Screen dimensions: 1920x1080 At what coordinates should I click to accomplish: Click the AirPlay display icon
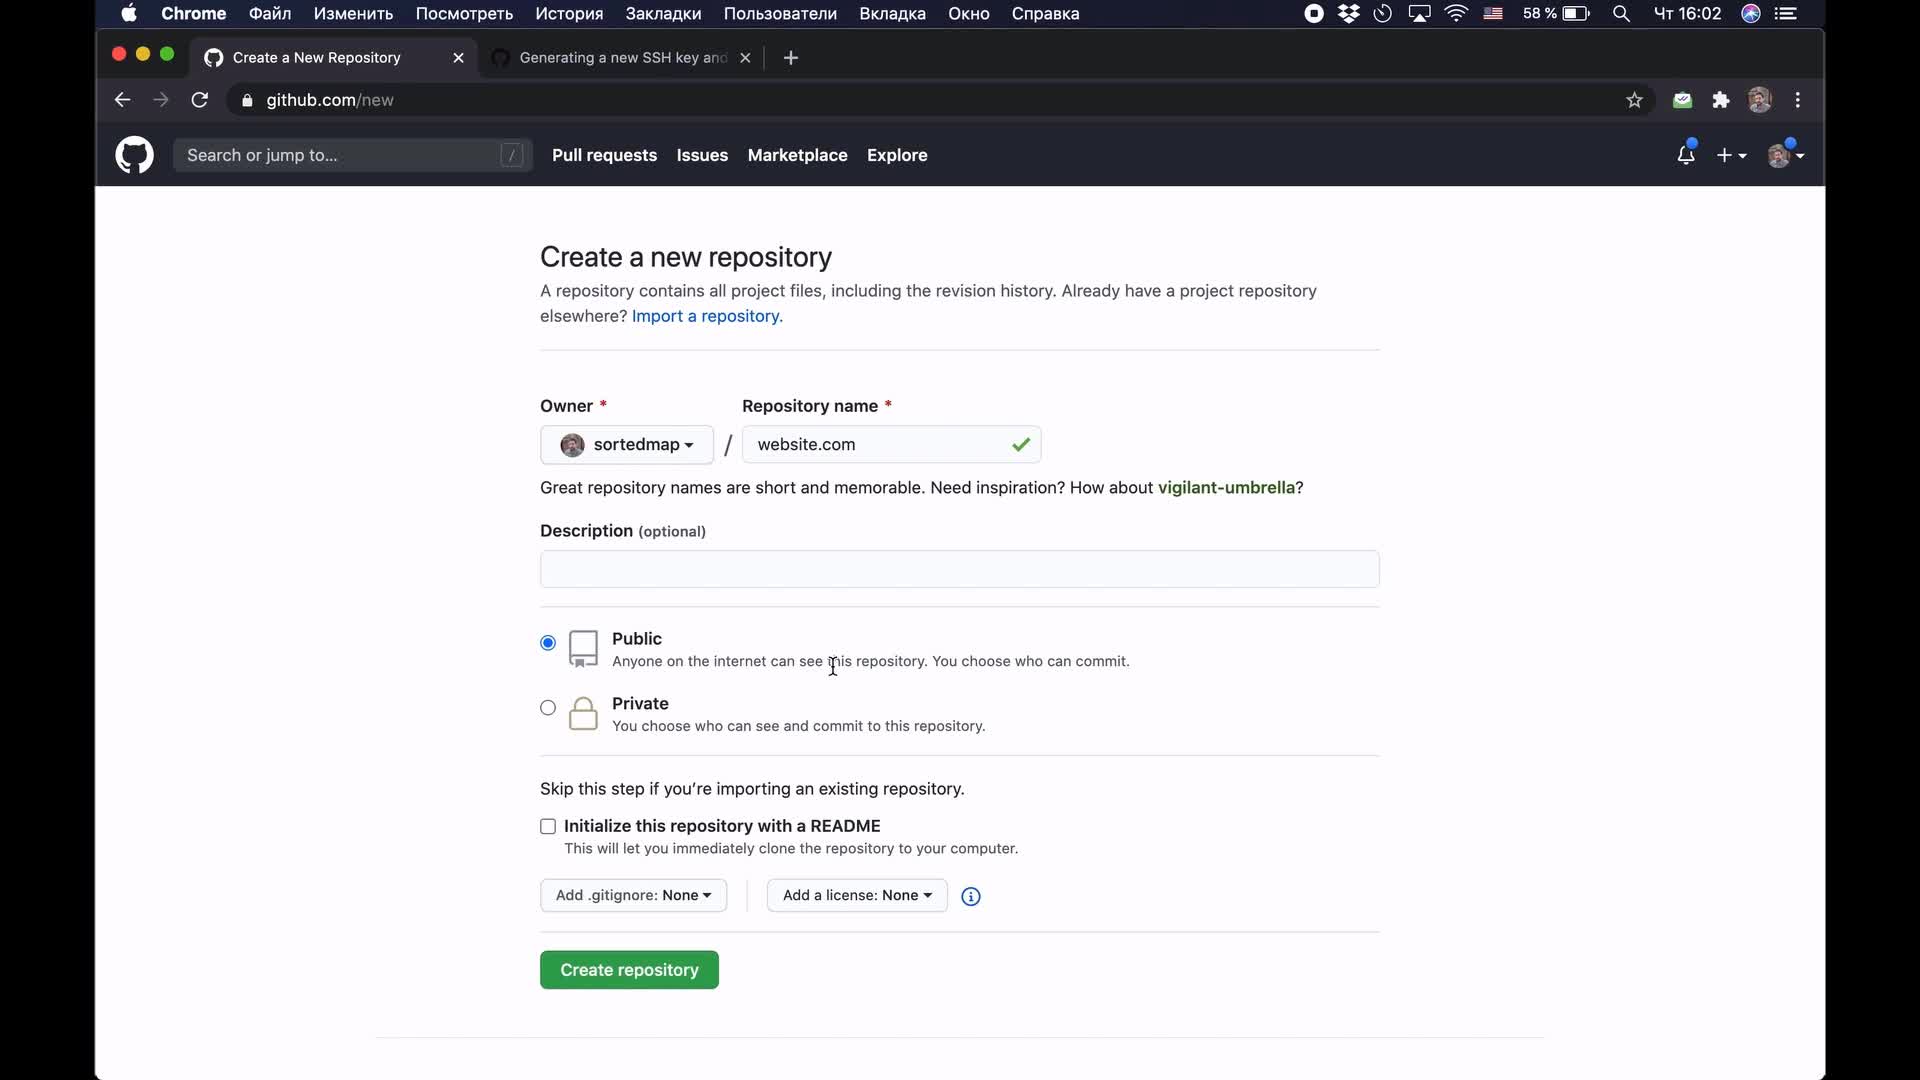pyautogui.click(x=1419, y=14)
